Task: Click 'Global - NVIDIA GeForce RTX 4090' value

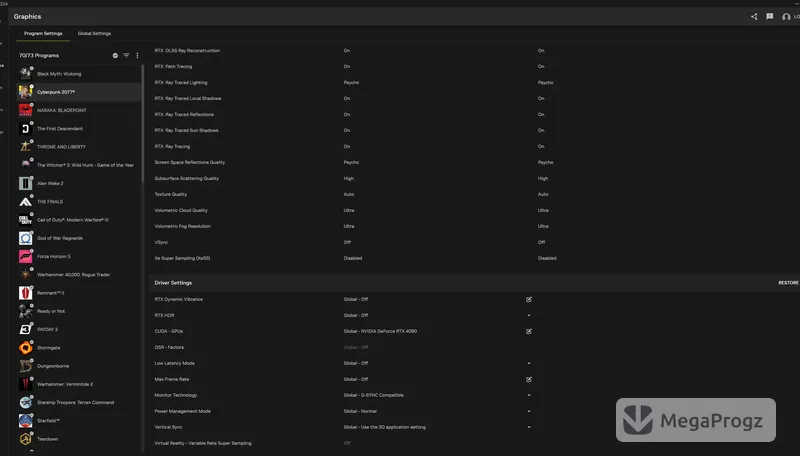Action: 380,331
